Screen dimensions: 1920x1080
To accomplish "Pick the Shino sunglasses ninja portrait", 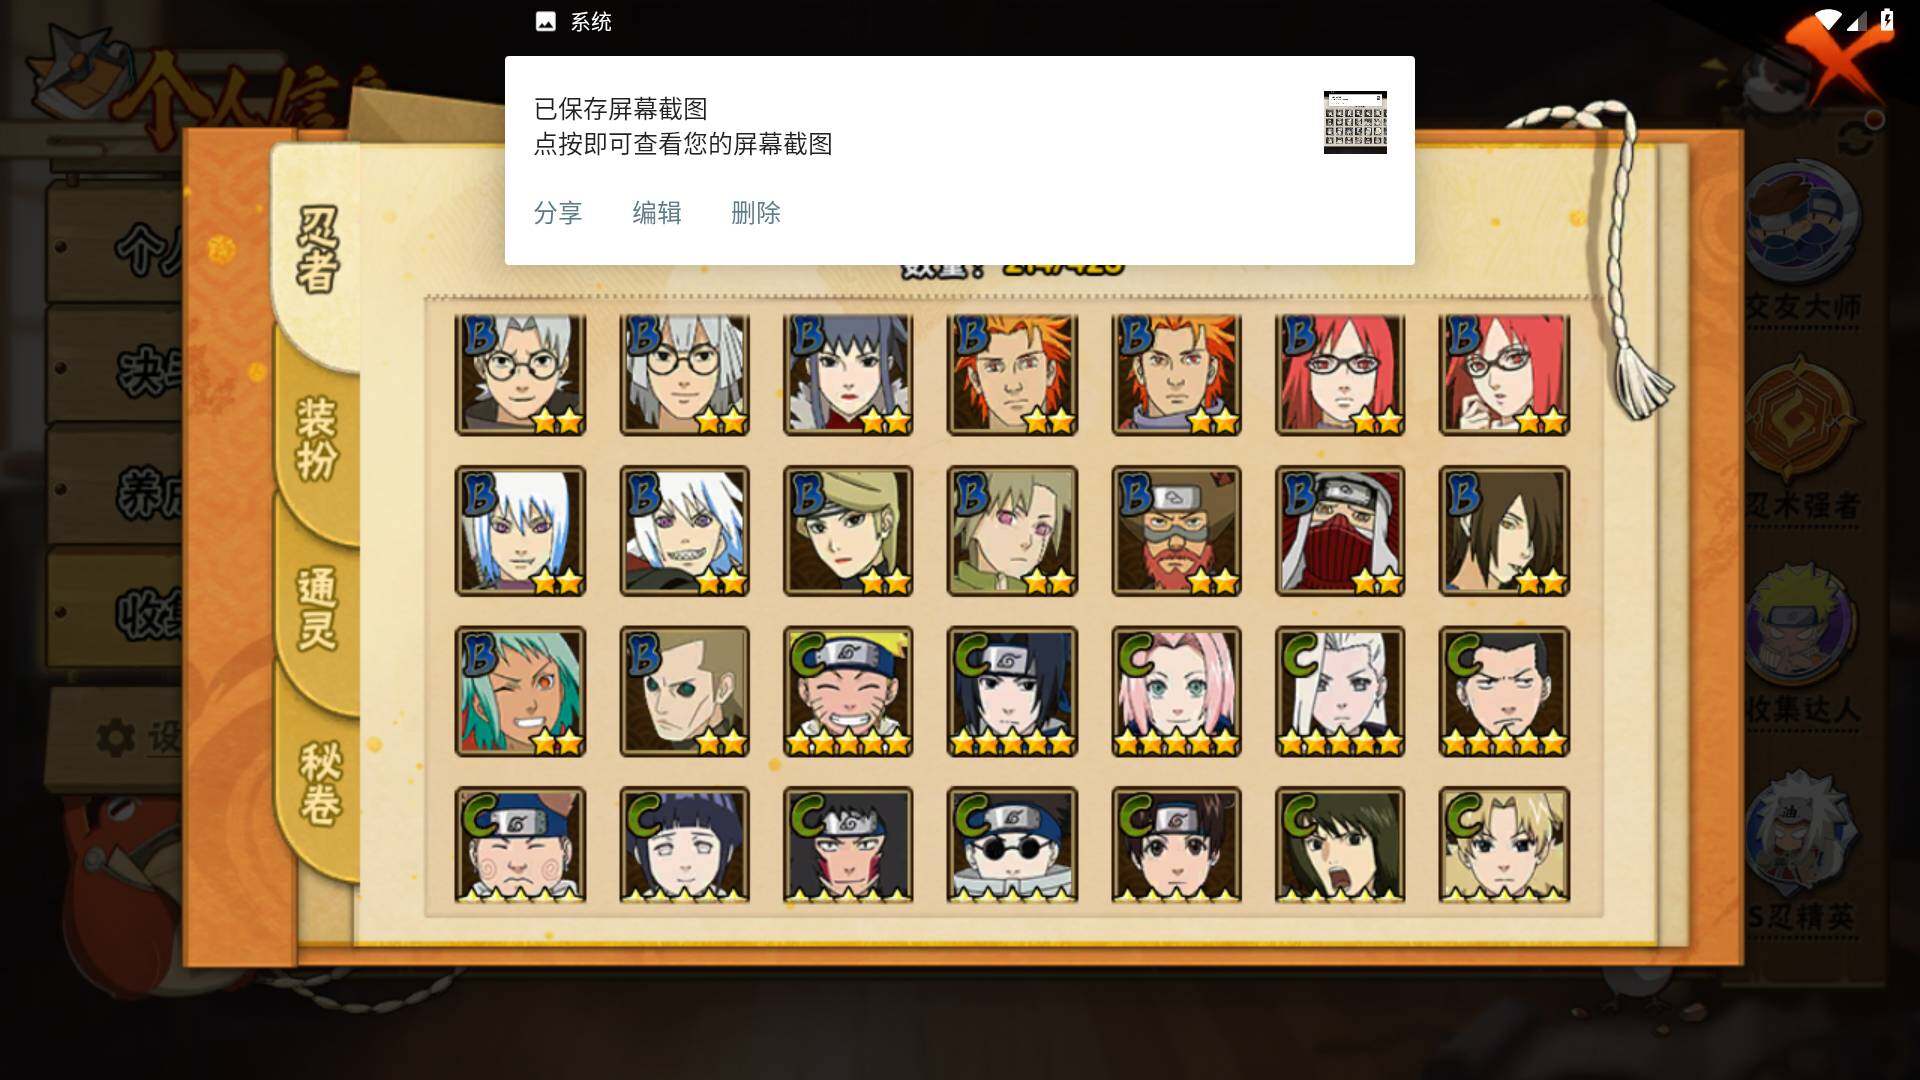I will (1012, 845).
